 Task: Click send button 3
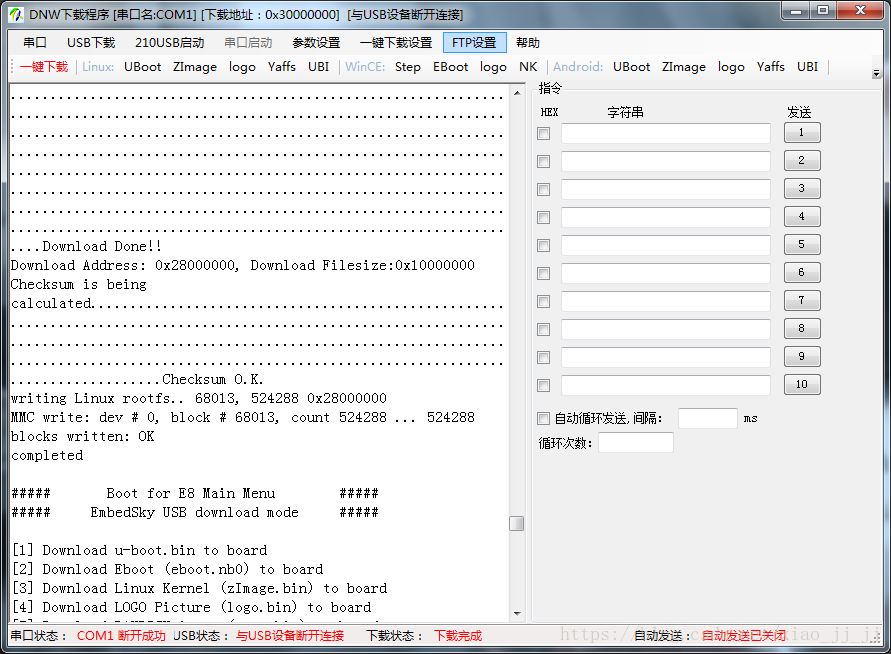point(802,188)
